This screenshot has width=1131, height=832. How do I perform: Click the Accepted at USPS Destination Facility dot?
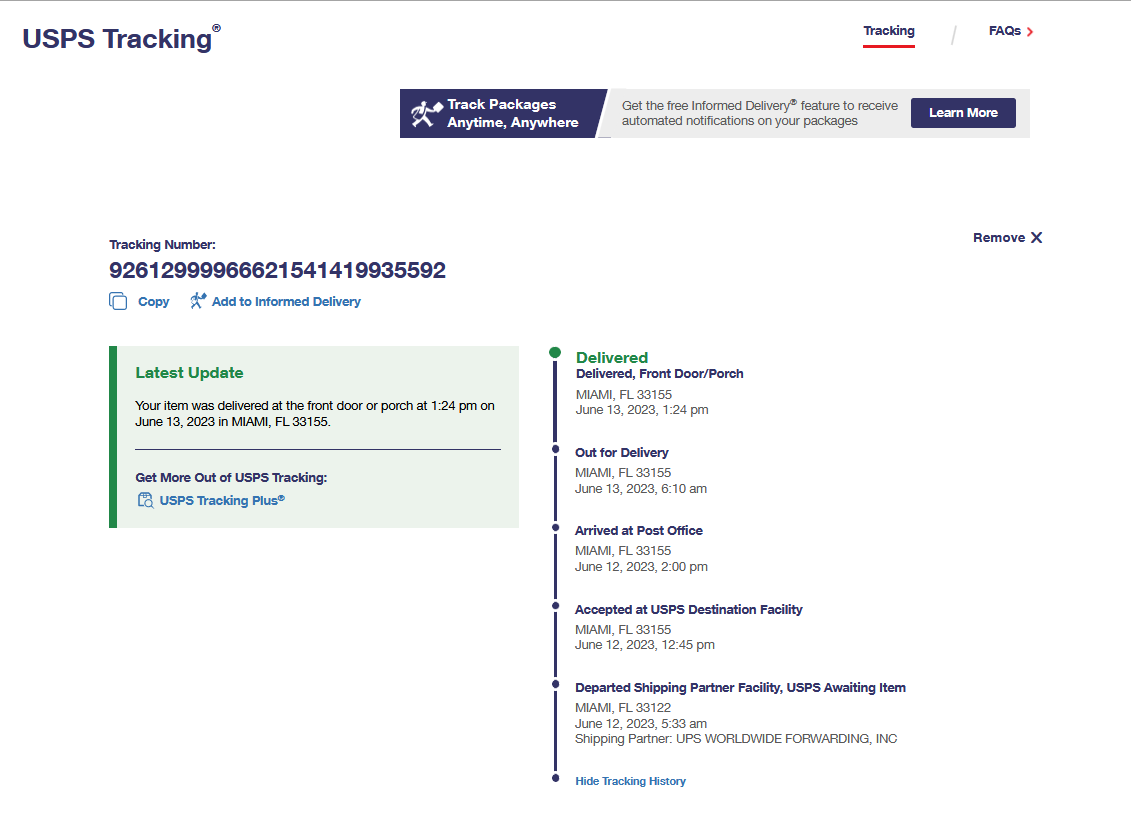(555, 604)
